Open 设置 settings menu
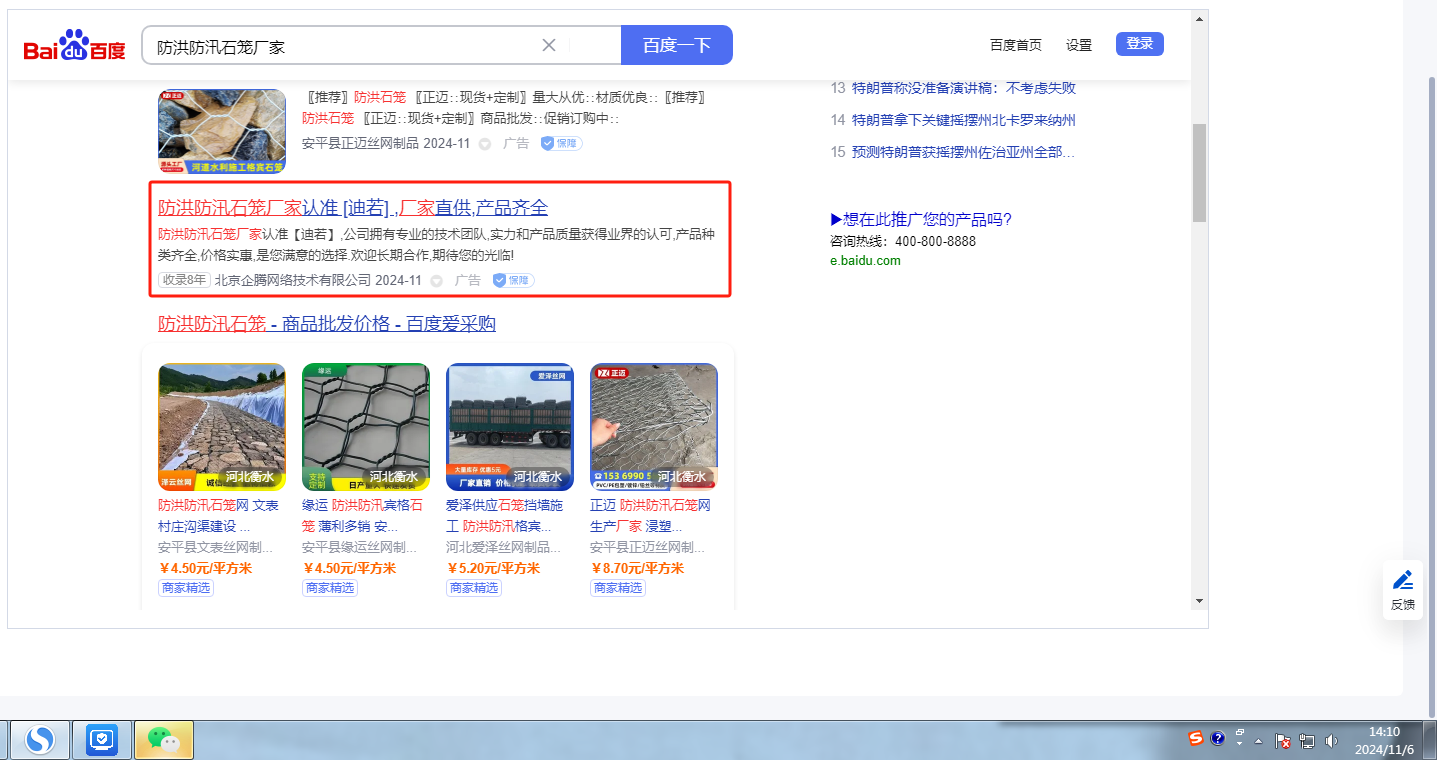 pos(1079,45)
